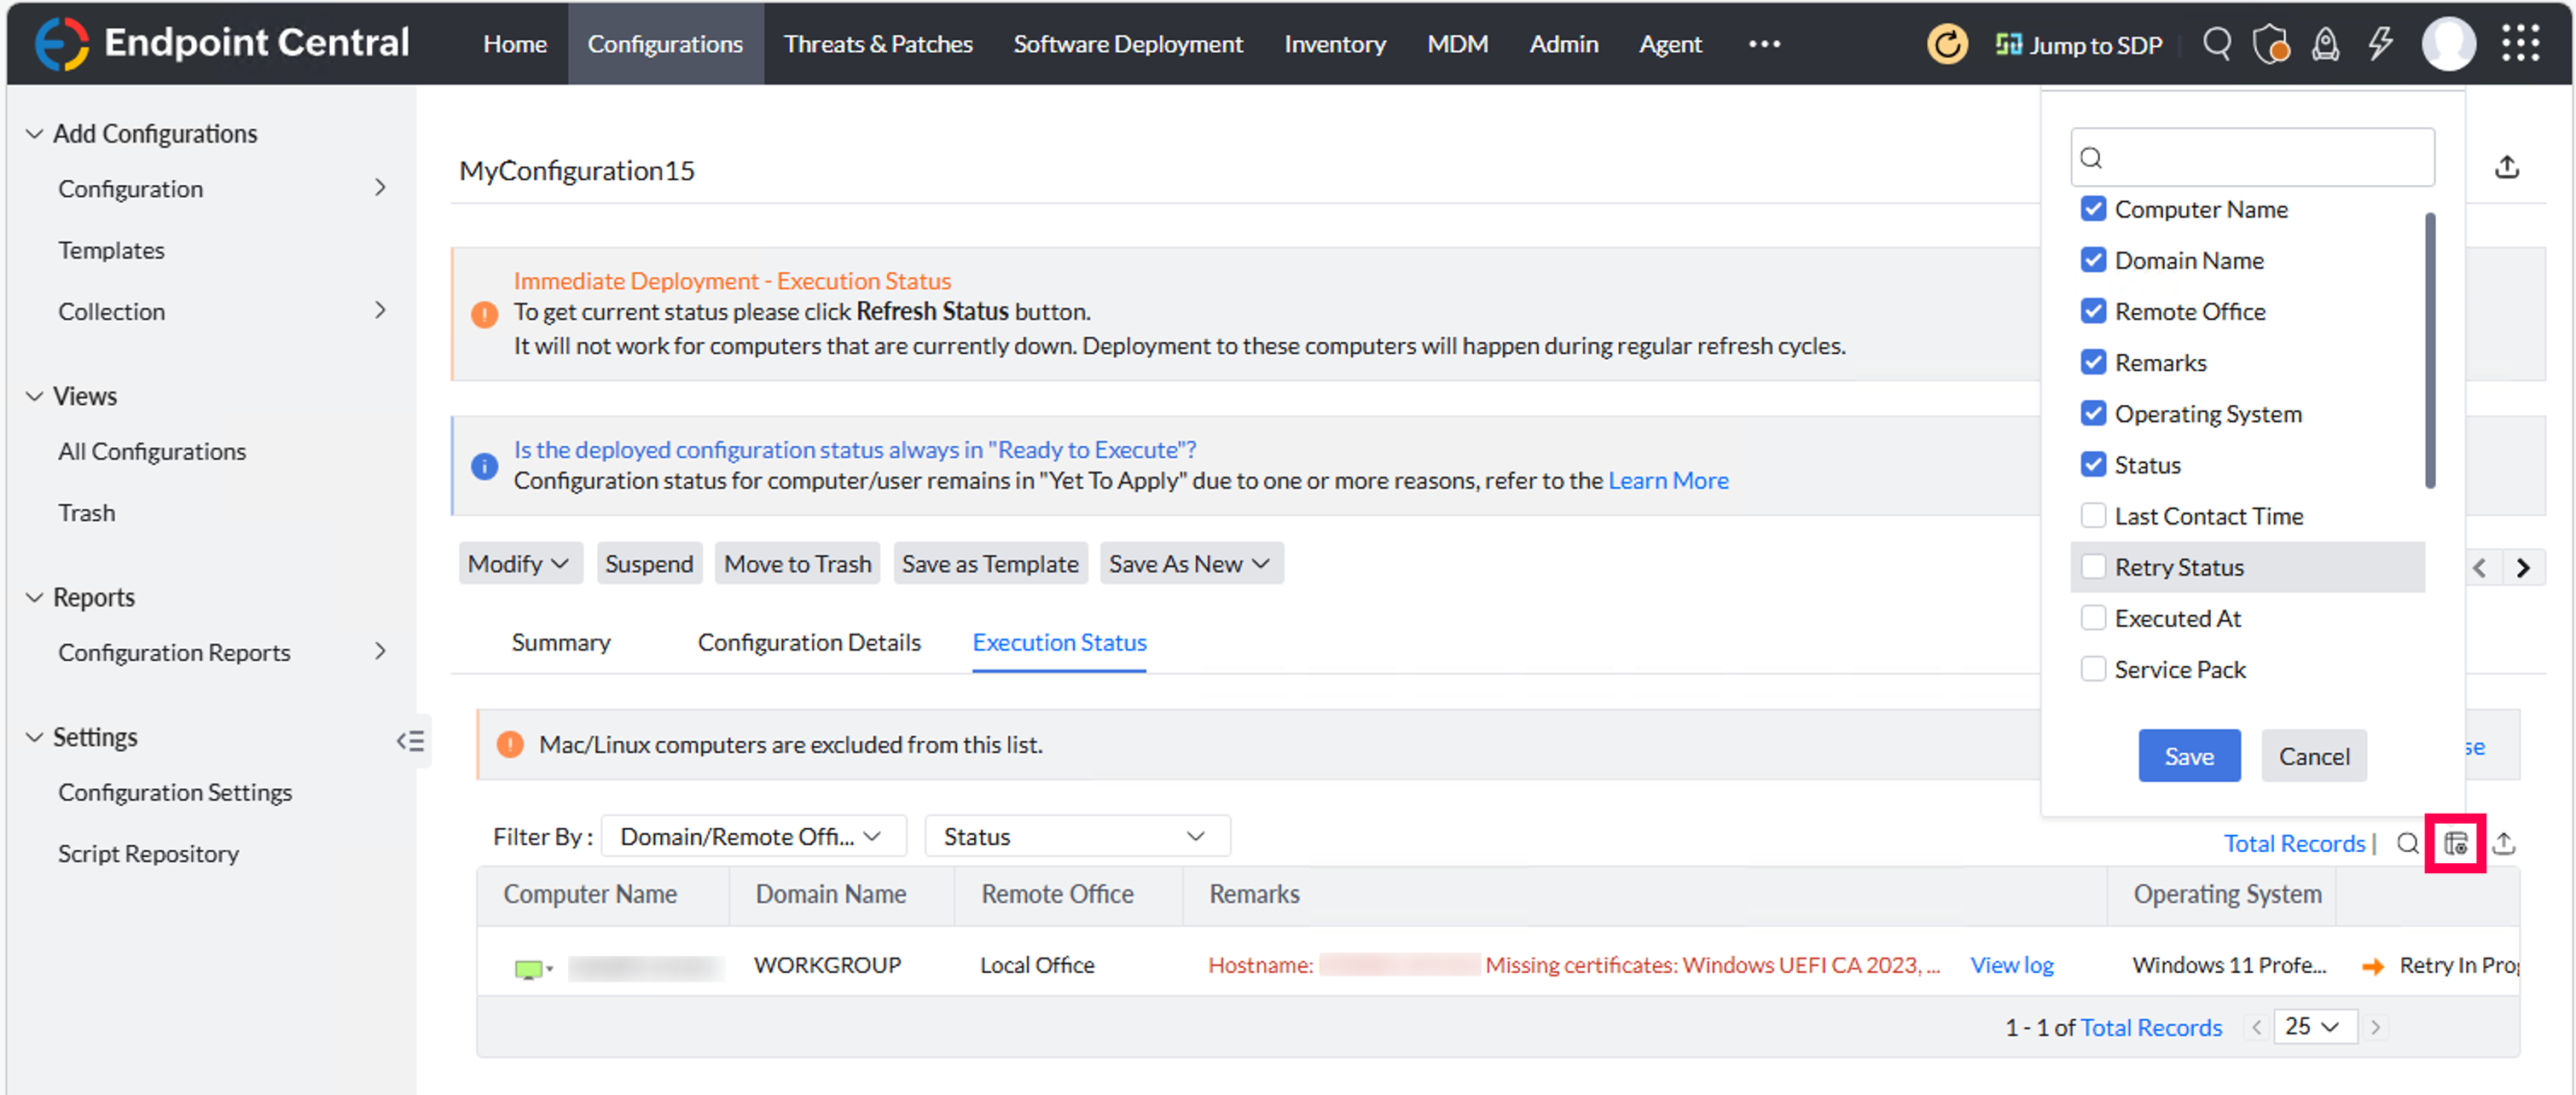The width and height of the screenshot is (2576, 1095).
Task: Open the header search magnifier icon
Action: tap(2217, 44)
